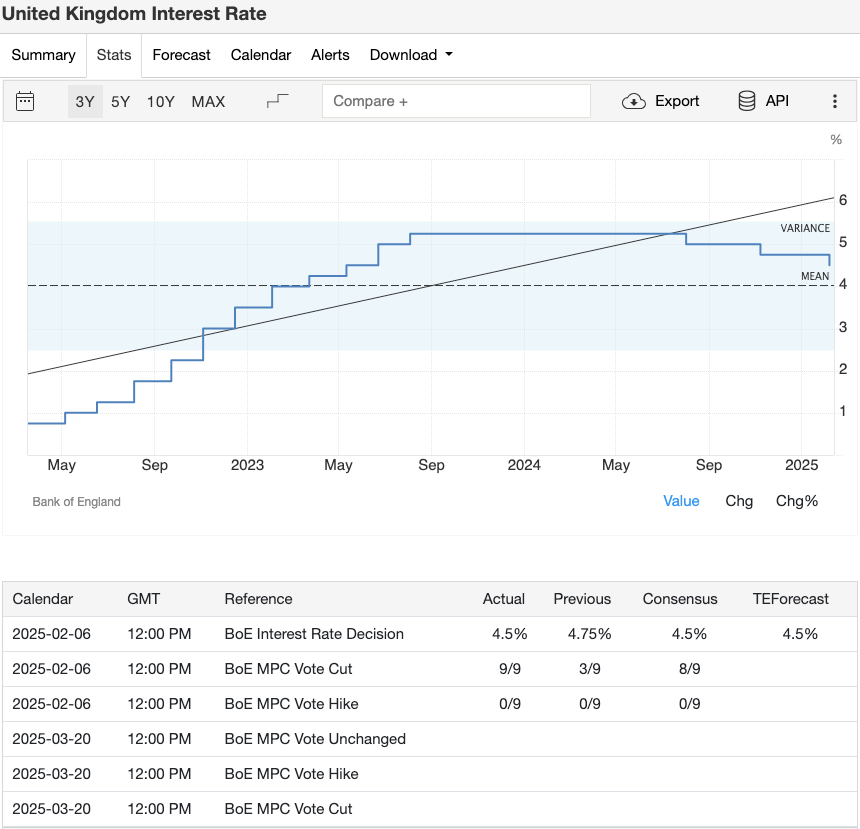Screen dimensions: 860x829
Task: Open the Alerts tab
Action: (330, 55)
